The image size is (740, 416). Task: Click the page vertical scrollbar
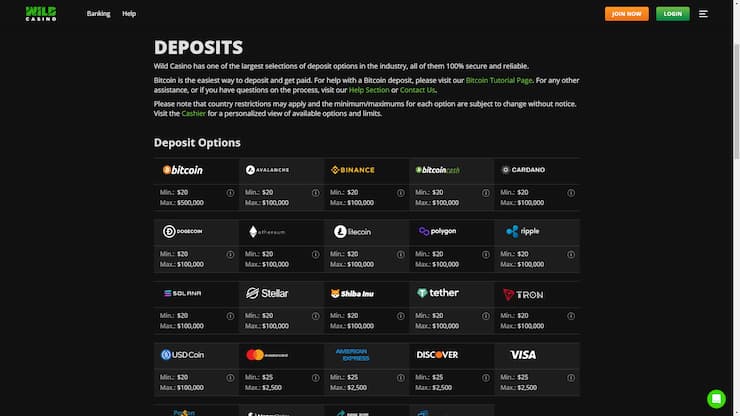(x=736, y=102)
